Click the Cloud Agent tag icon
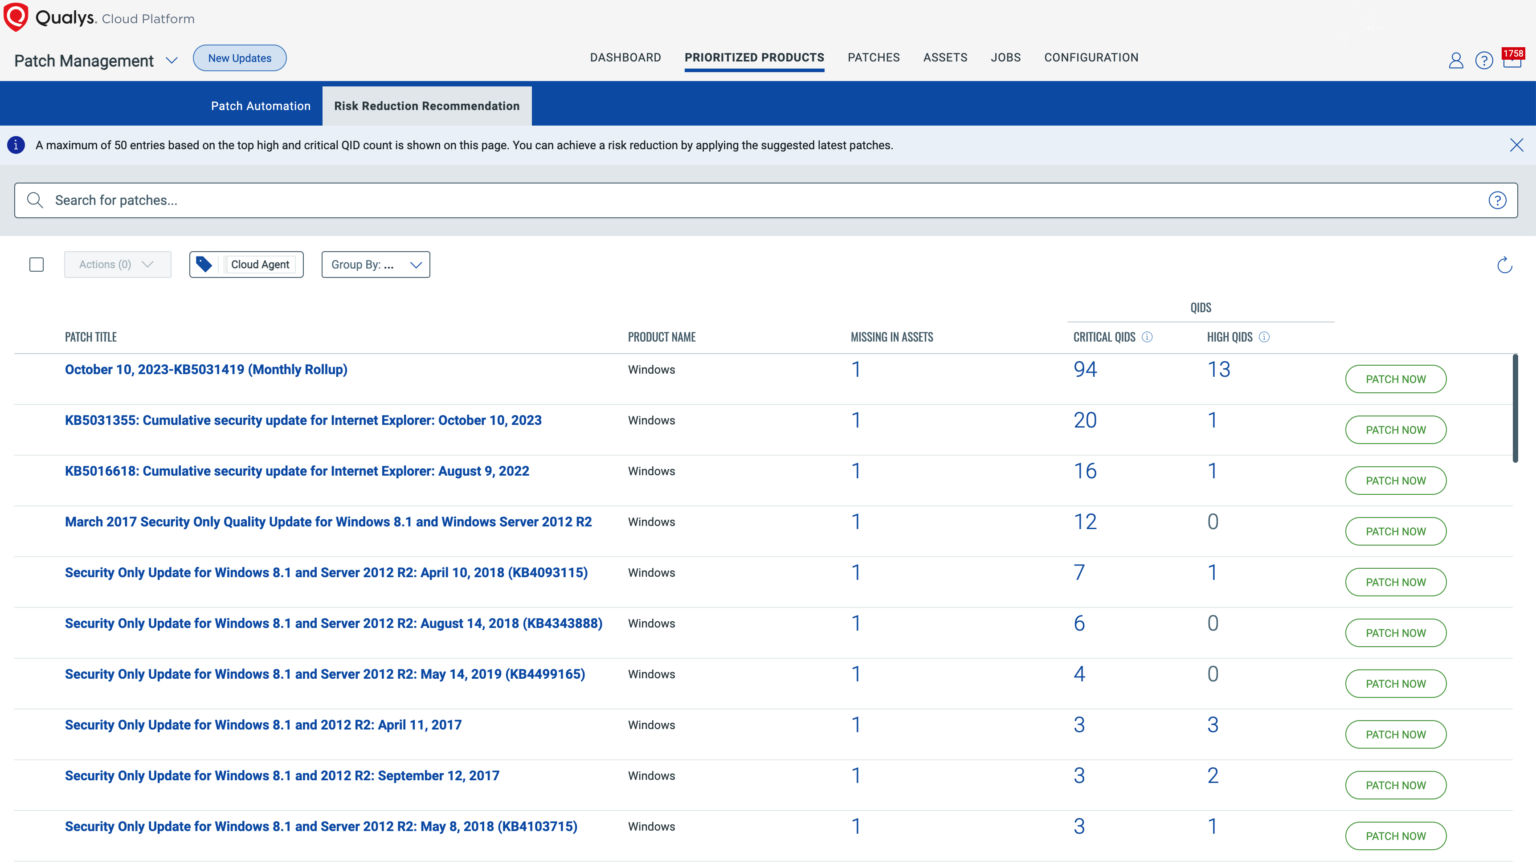Screen dimensions: 1536x864 pos(205,264)
